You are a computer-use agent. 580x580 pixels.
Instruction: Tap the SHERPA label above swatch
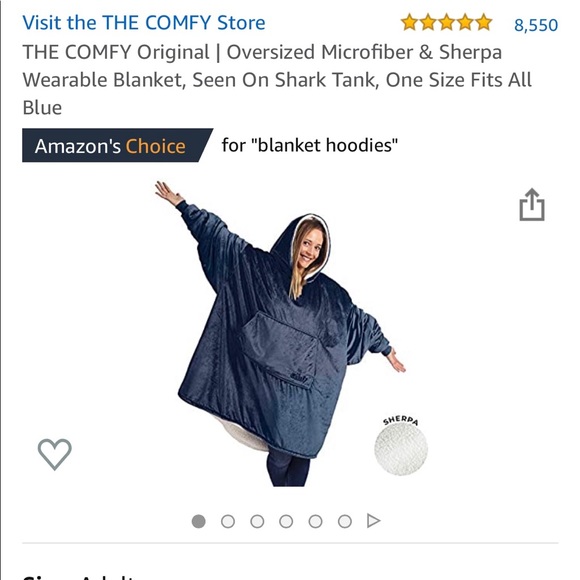pyautogui.click(x=401, y=421)
